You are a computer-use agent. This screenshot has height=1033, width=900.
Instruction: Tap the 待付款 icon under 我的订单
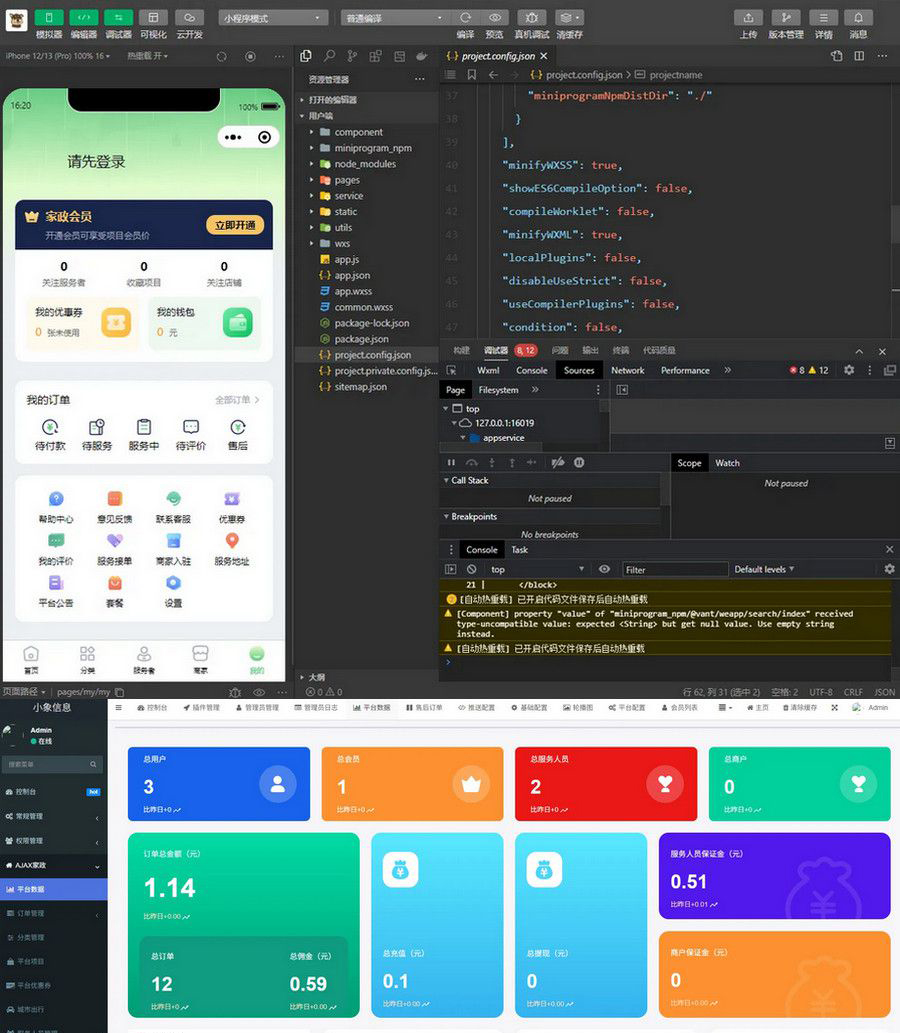[50, 429]
